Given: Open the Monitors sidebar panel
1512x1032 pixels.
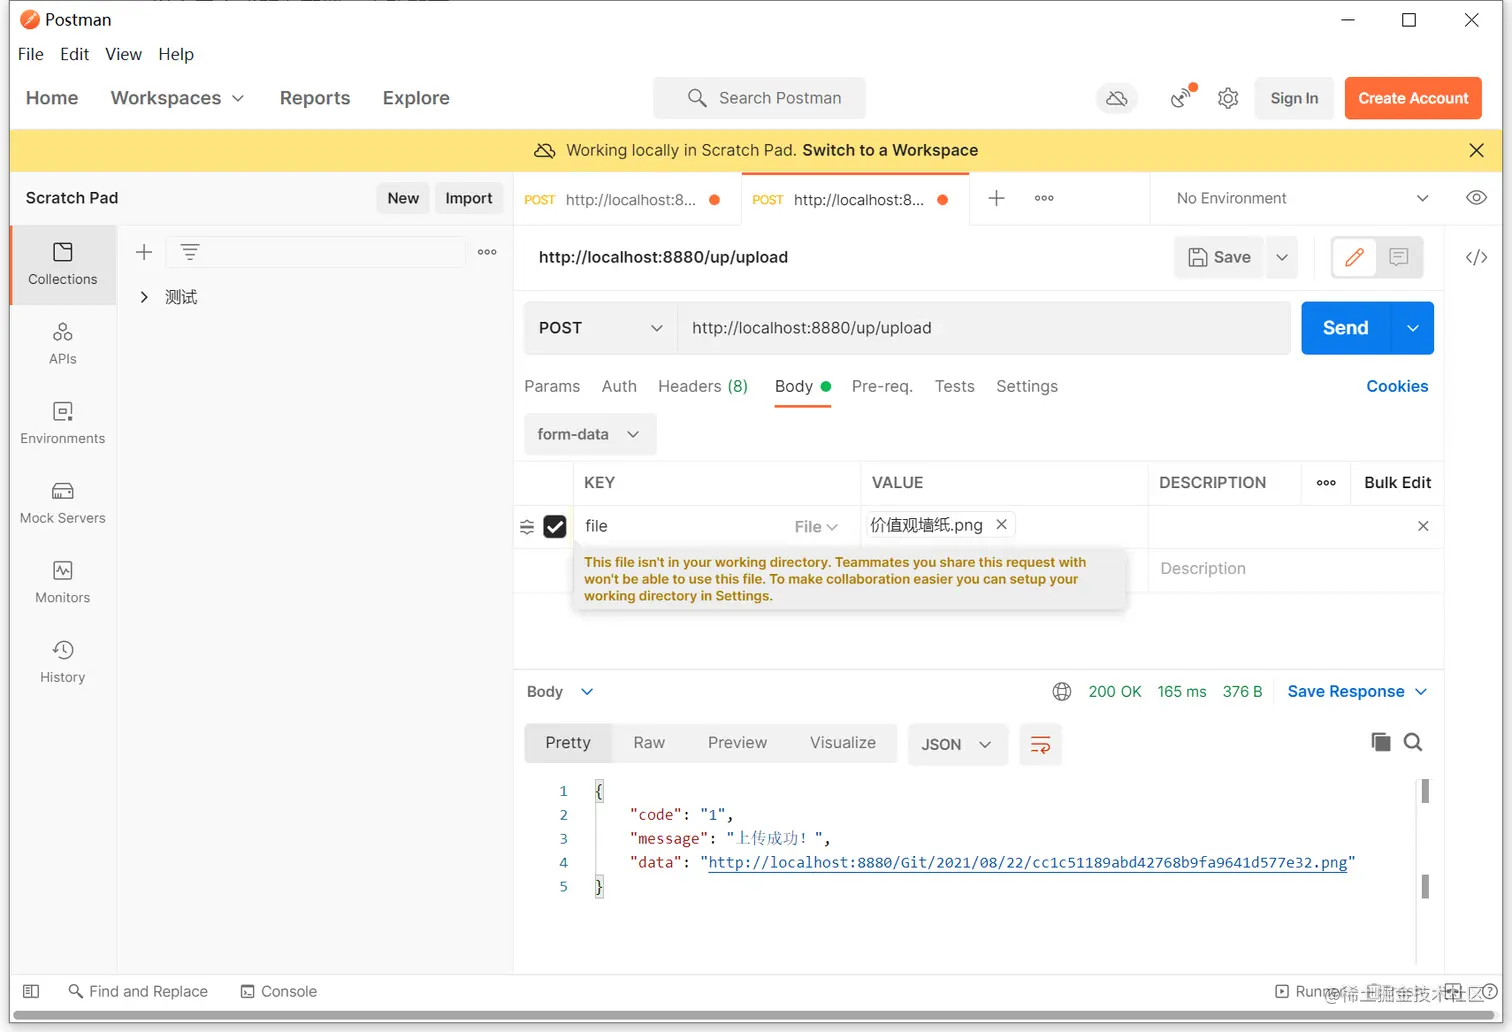Looking at the screenshot, I should [62, 582].
